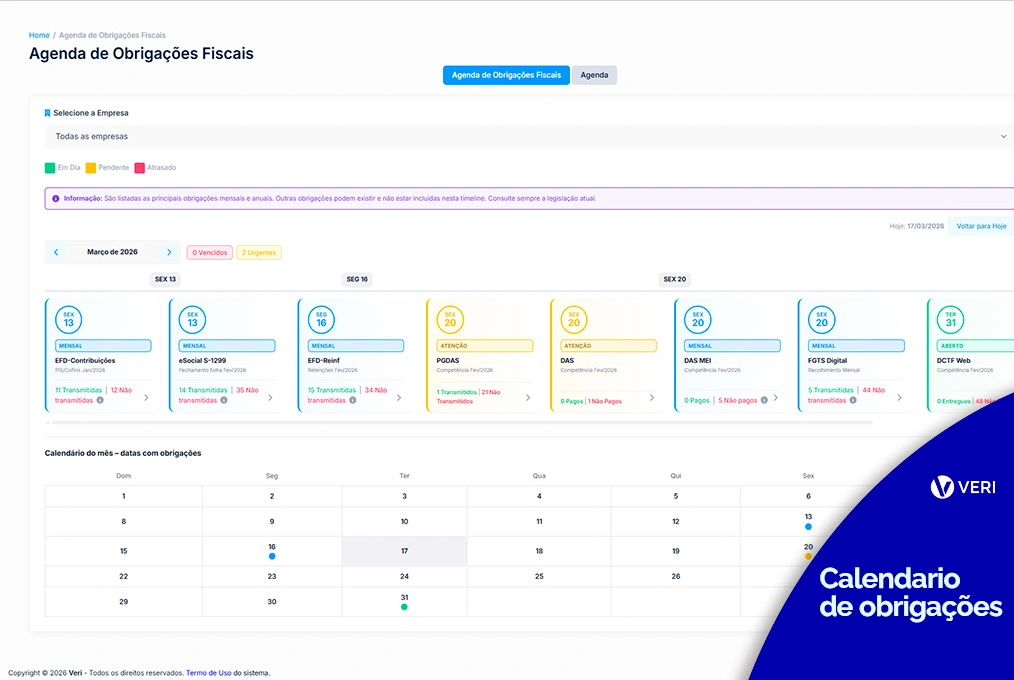This screenshot has height=680, width=1014.
Task: Click the purple Informação info icon
Action: click(x=55, y=198)
